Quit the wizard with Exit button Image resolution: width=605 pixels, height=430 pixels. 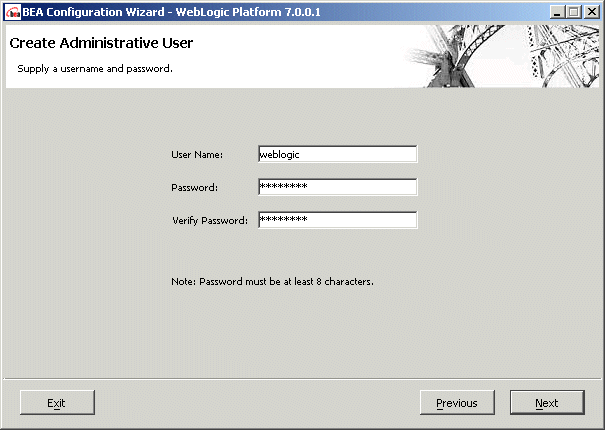coord(57,403)
